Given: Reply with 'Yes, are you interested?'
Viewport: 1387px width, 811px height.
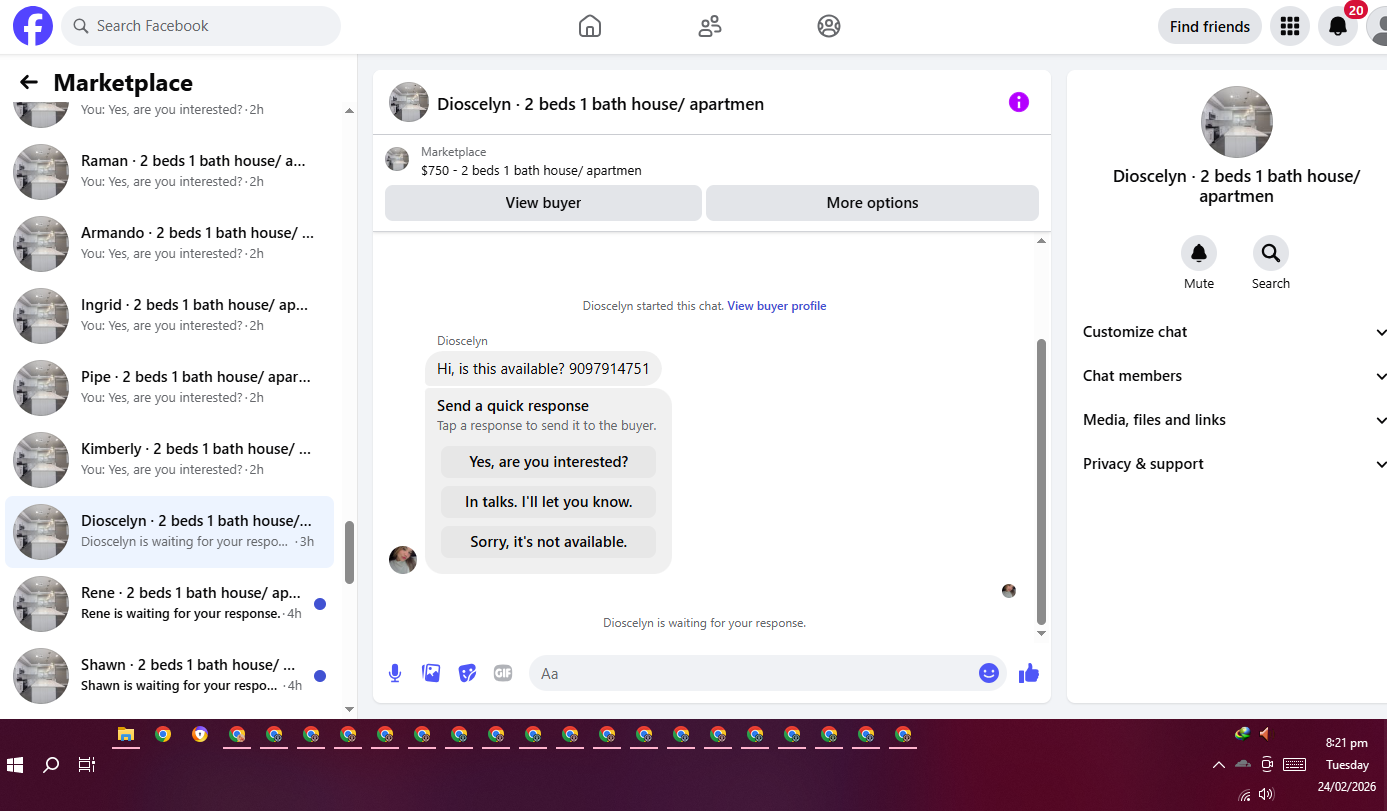Looking at the screenshot, I should [x=548, y=462].
